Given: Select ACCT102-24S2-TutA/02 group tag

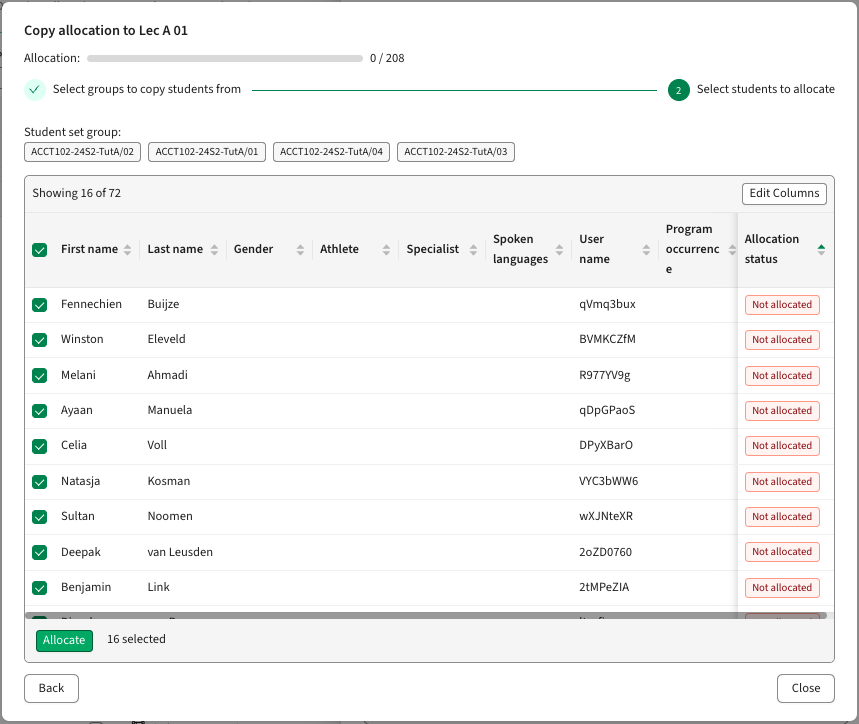Looking at the screenshot, I should (x=82, y=152).
